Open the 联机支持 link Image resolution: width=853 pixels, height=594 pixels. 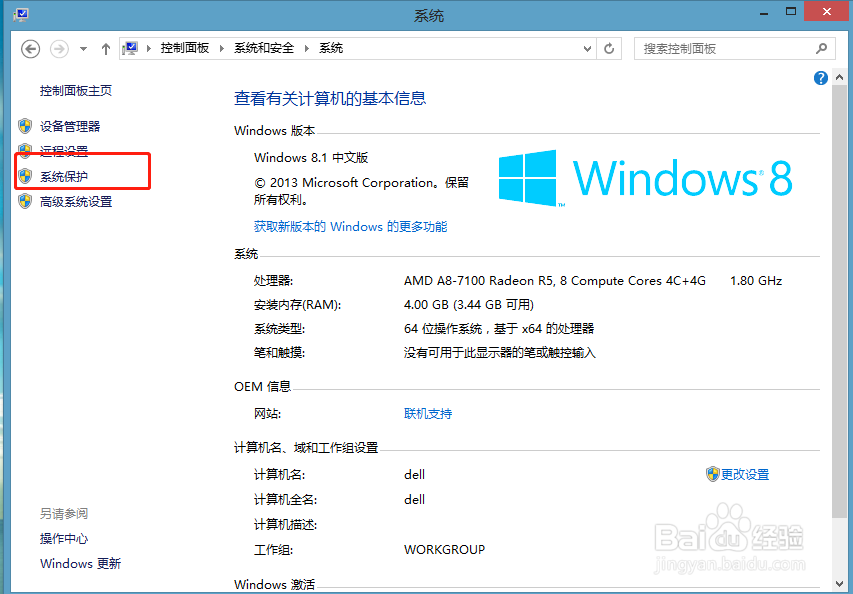point(427,413)
